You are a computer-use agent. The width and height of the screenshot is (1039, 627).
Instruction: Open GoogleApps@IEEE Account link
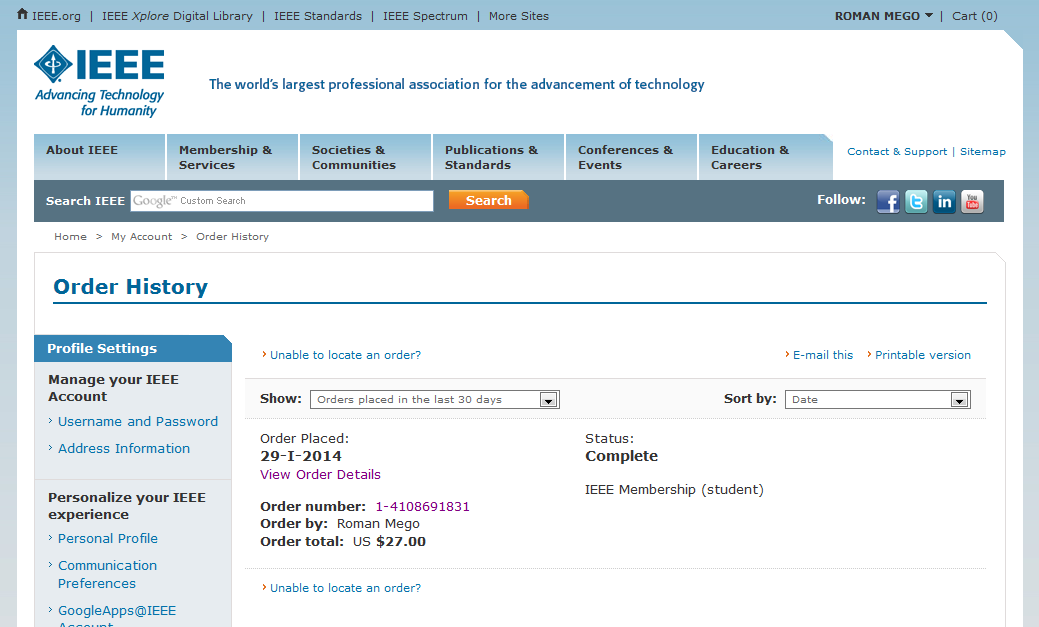tap(117, 616)
